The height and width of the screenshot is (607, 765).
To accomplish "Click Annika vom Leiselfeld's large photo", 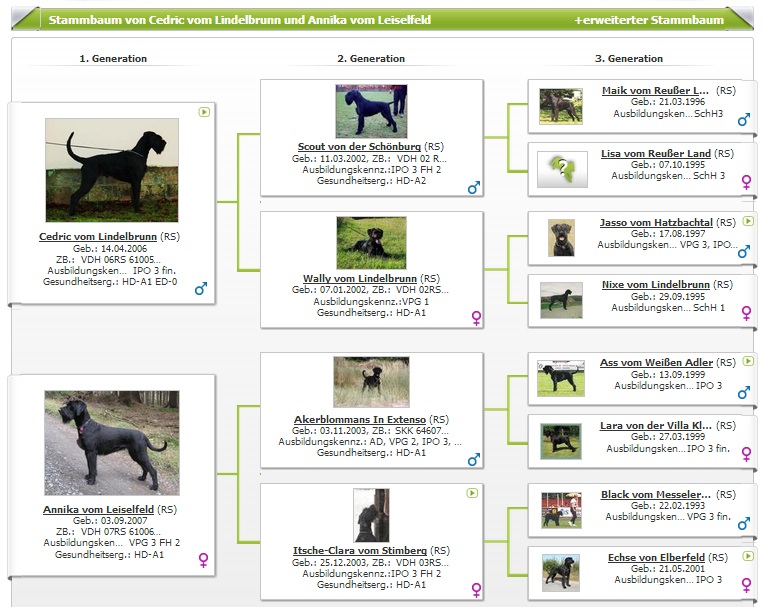I will pos(111,443).
